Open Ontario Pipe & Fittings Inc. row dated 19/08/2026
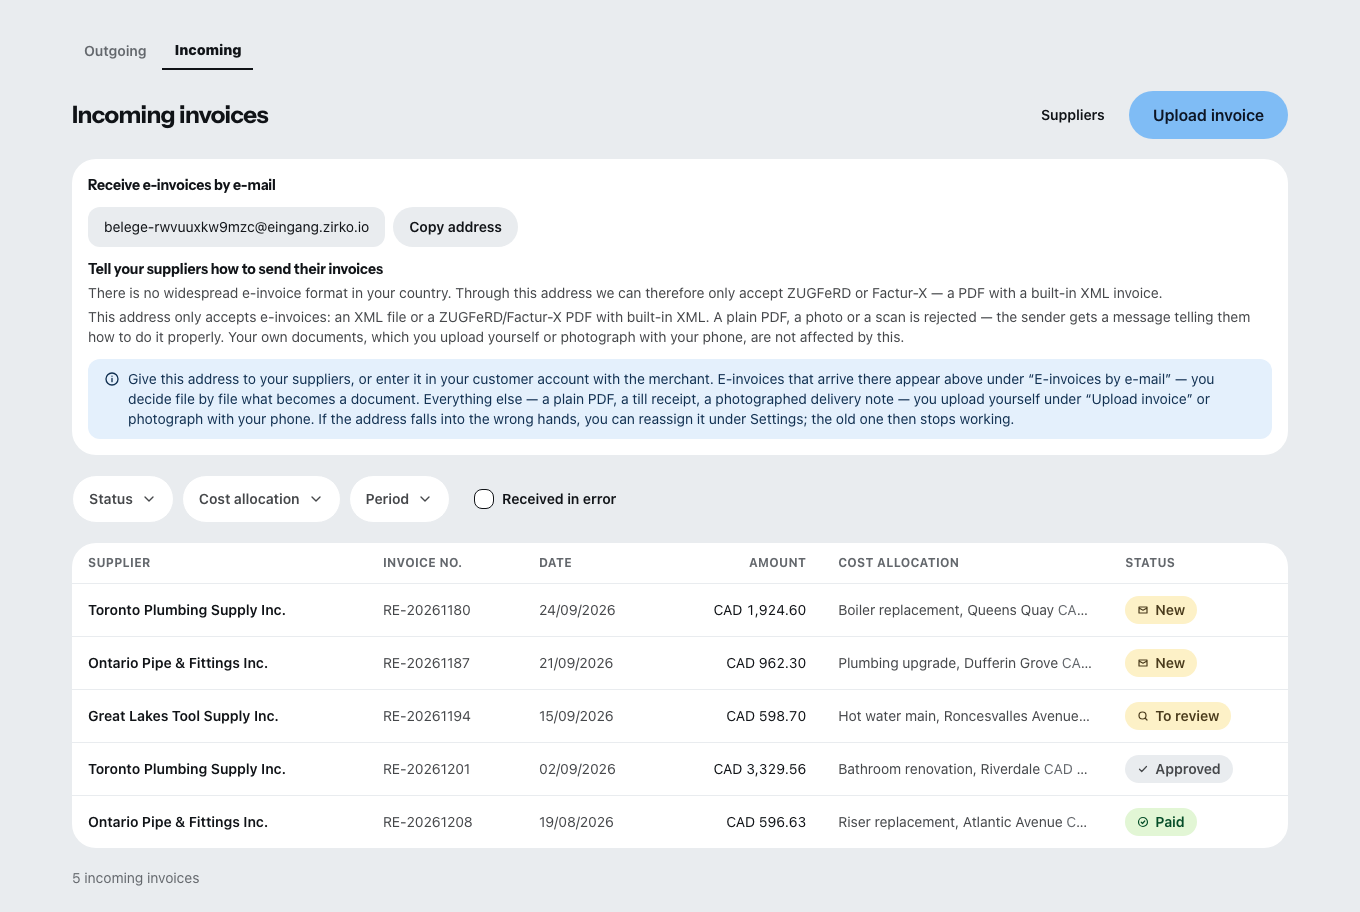Viewport: 1360px width, 912px height. (x=680, y=822)
